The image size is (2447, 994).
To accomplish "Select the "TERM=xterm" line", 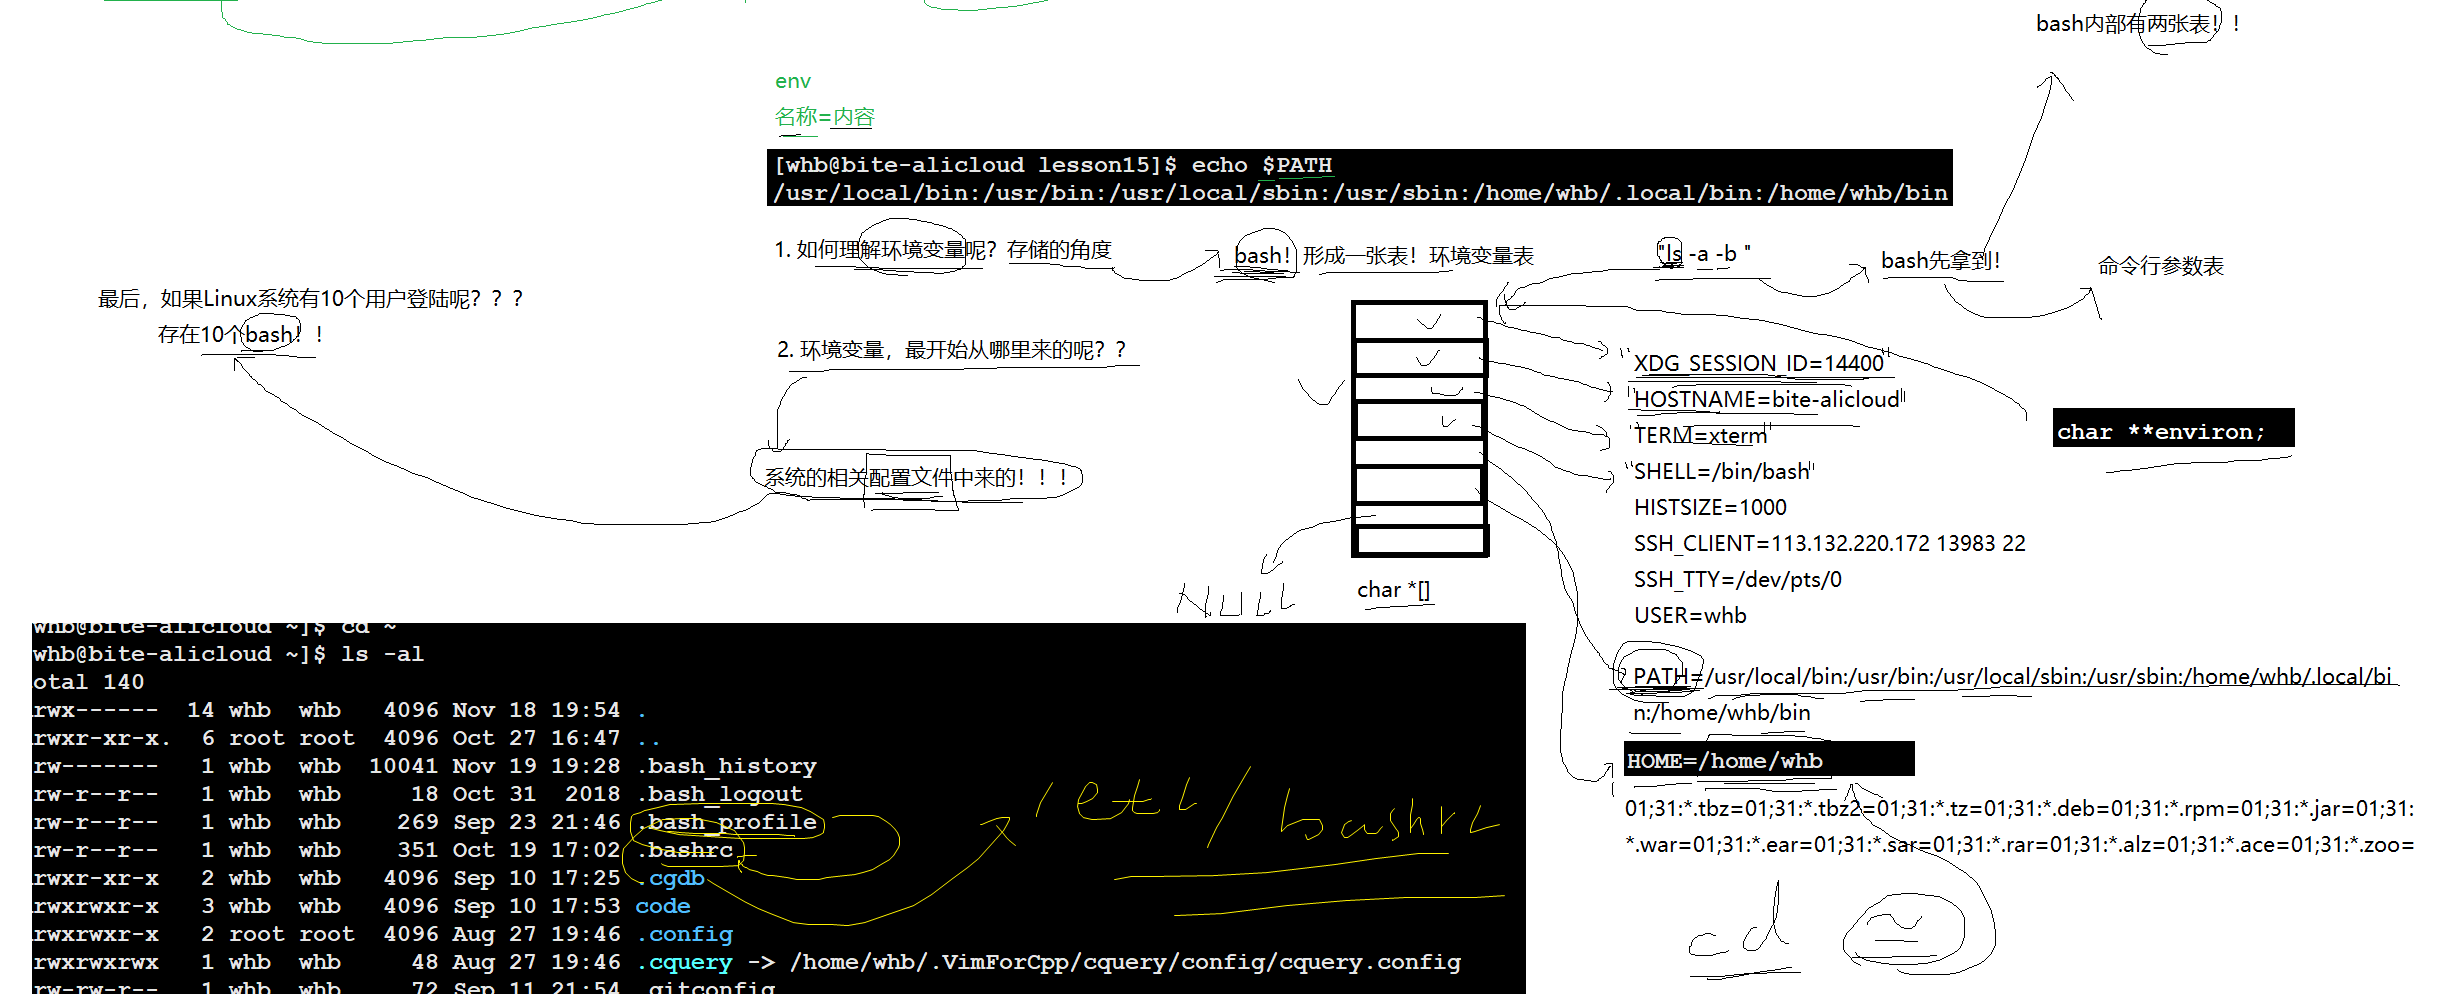I will 1700,435.
